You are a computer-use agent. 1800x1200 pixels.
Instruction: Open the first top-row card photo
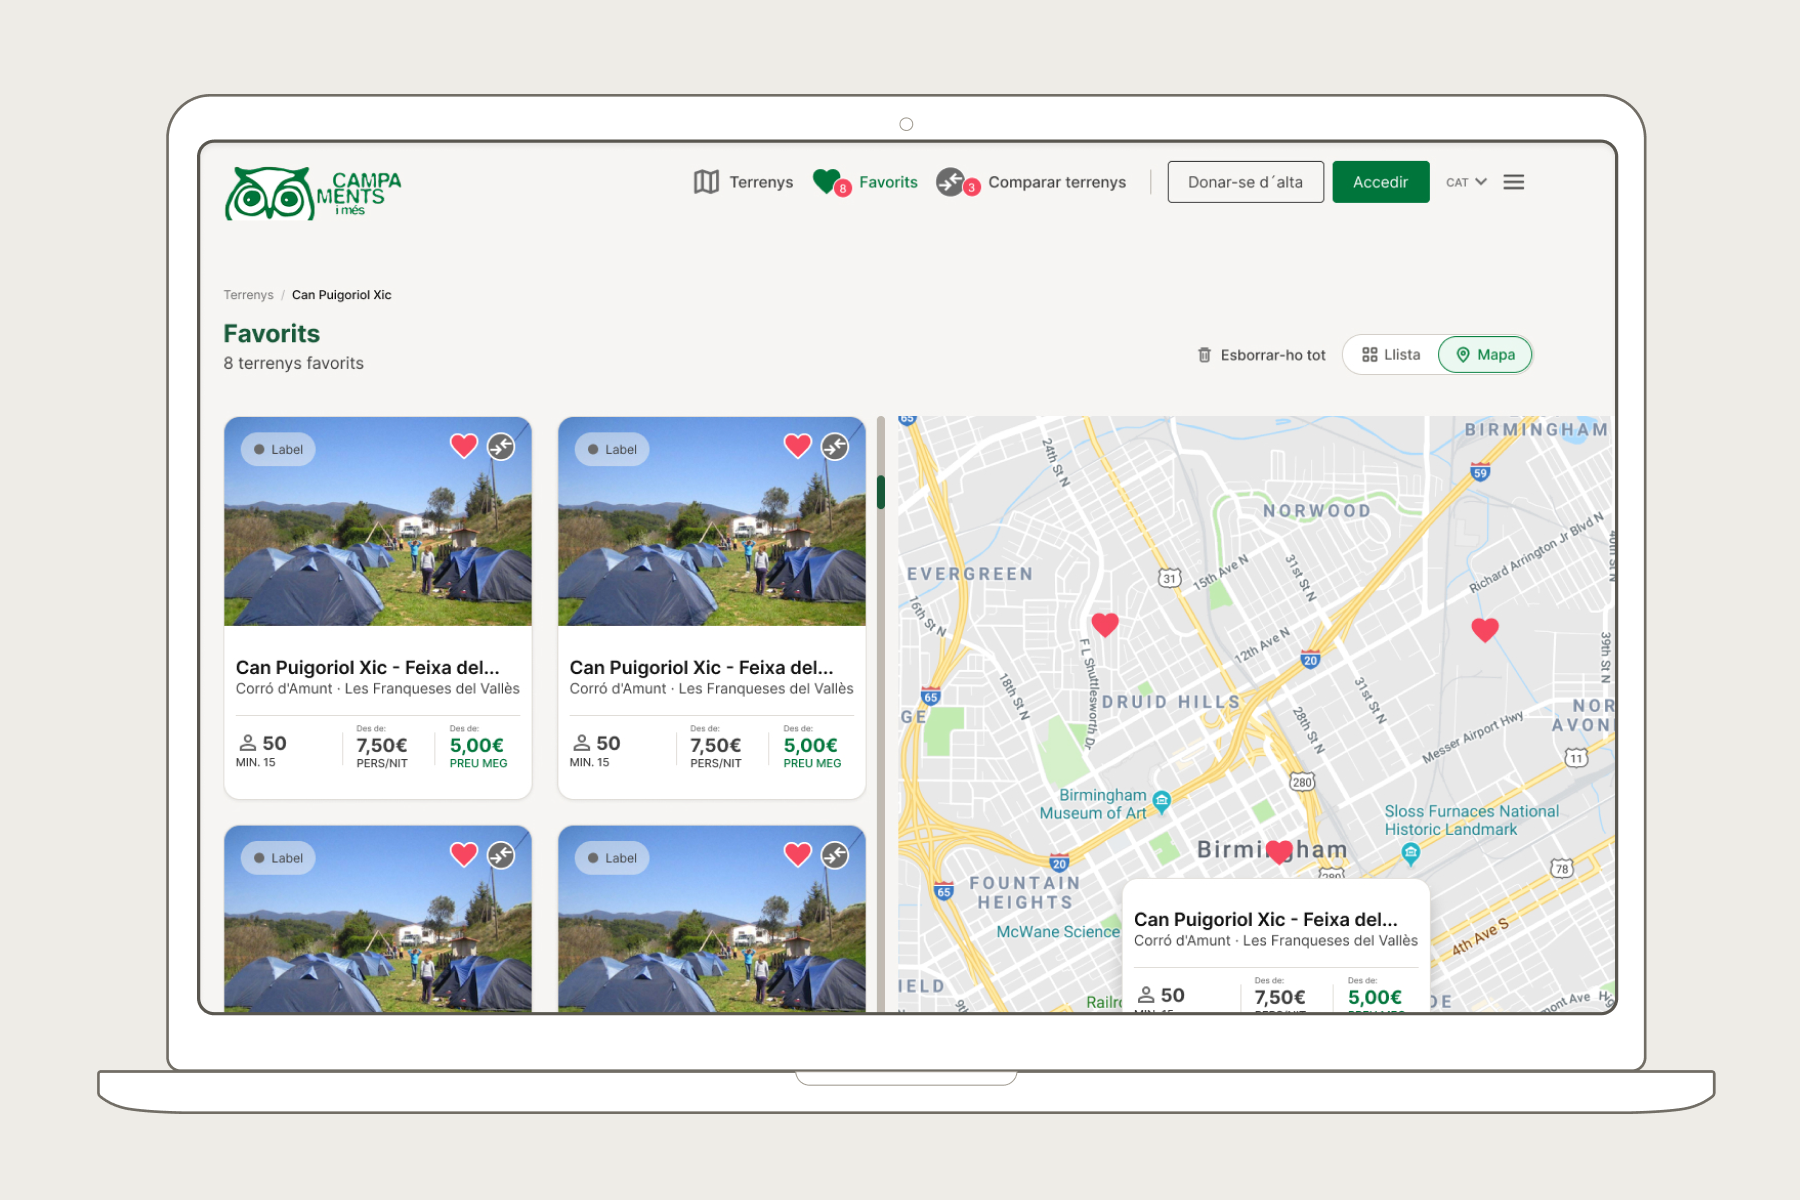coord(378,521)
